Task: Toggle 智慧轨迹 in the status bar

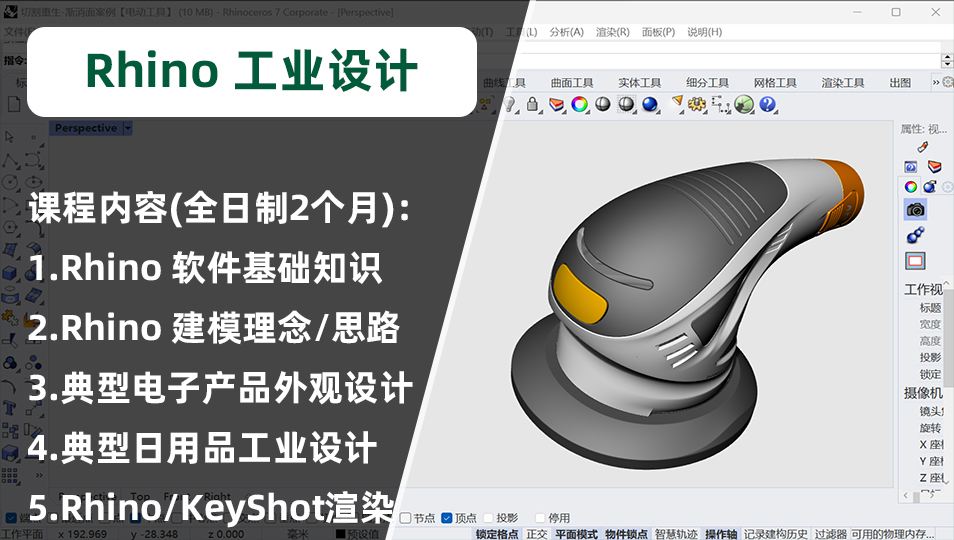Action: click(x=676, y=534)
